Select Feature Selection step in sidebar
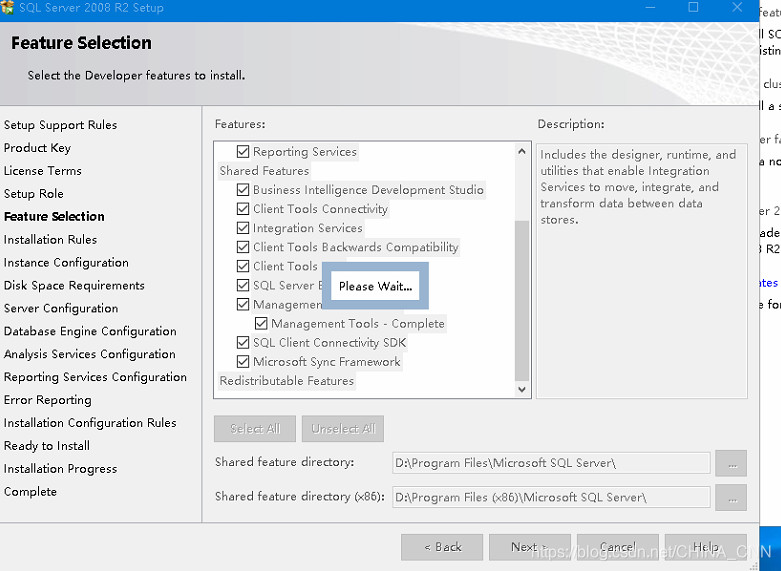The width and height of the screenshot is (781, 571). click(54, 217)
